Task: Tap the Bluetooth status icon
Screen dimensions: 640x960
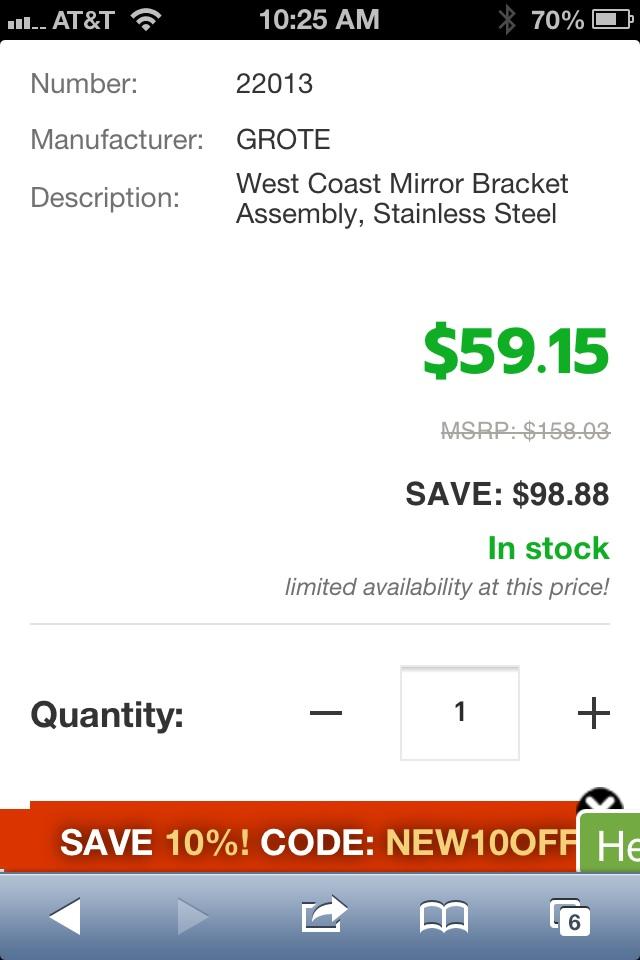Action: point(507,19)
